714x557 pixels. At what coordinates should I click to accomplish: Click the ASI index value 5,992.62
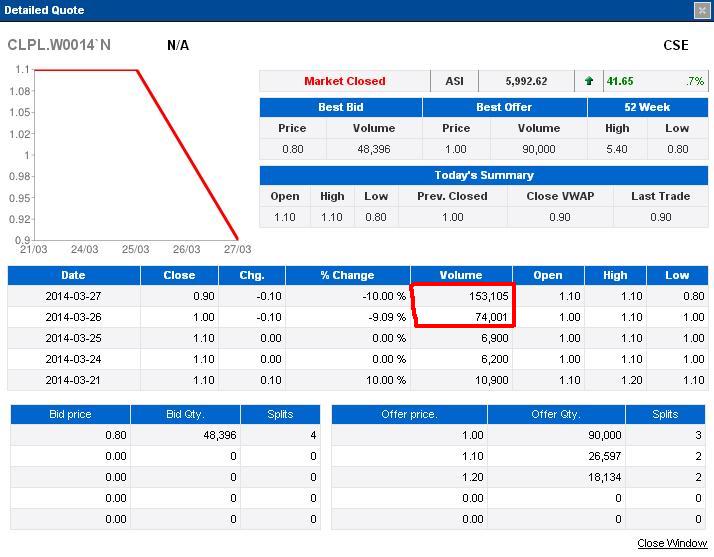point(526,81)
